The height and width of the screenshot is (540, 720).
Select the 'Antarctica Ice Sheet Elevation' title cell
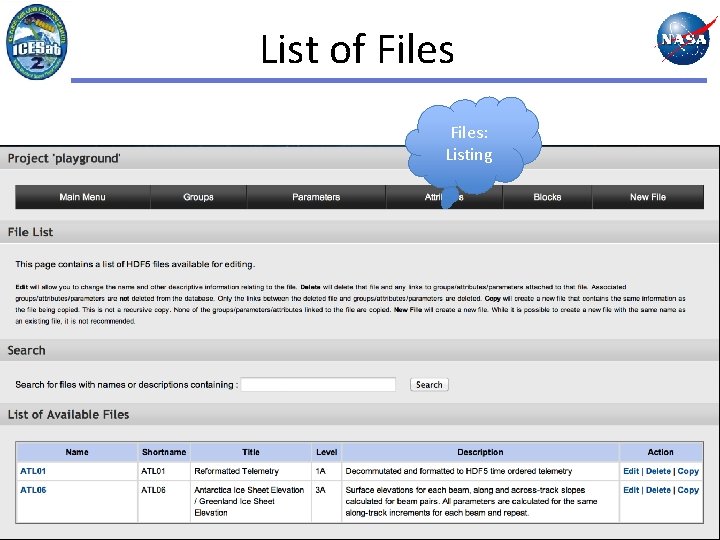249,501
